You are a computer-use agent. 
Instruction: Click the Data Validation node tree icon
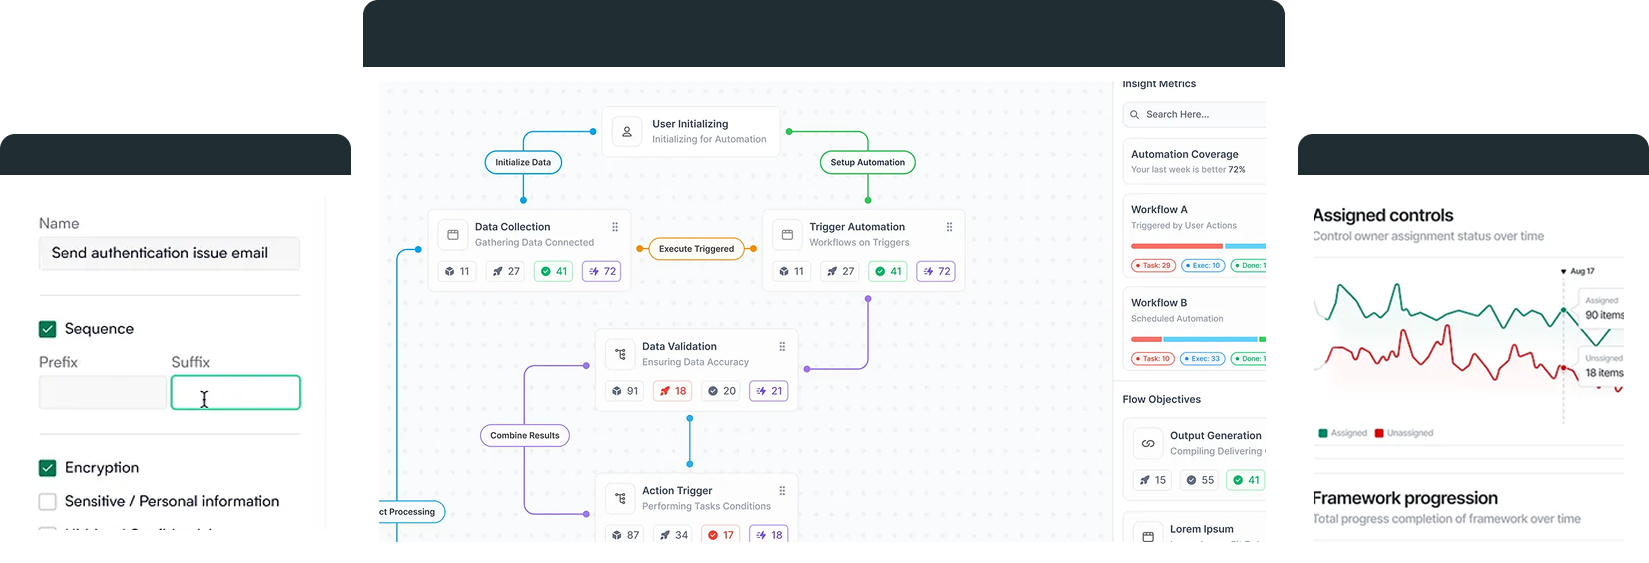[620, 354]
